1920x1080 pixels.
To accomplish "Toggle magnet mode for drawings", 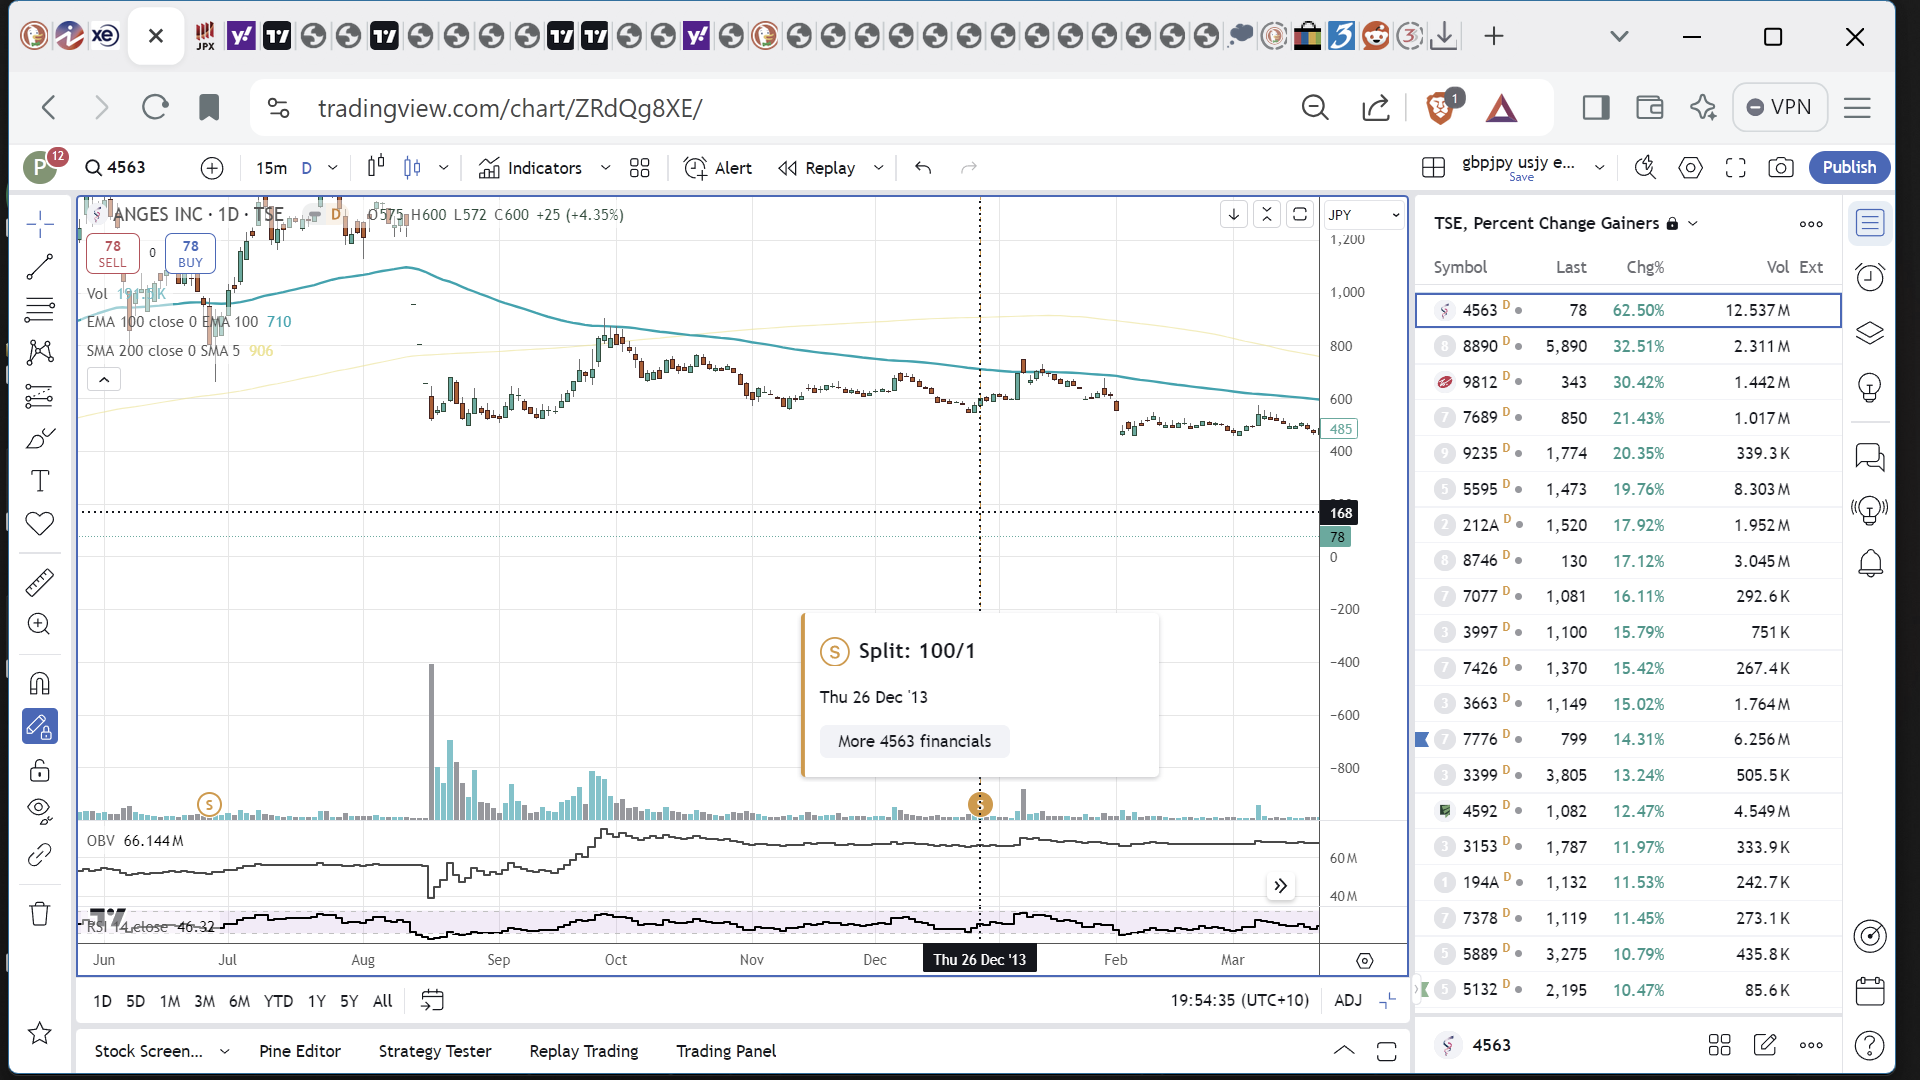I will coord(40,684).
